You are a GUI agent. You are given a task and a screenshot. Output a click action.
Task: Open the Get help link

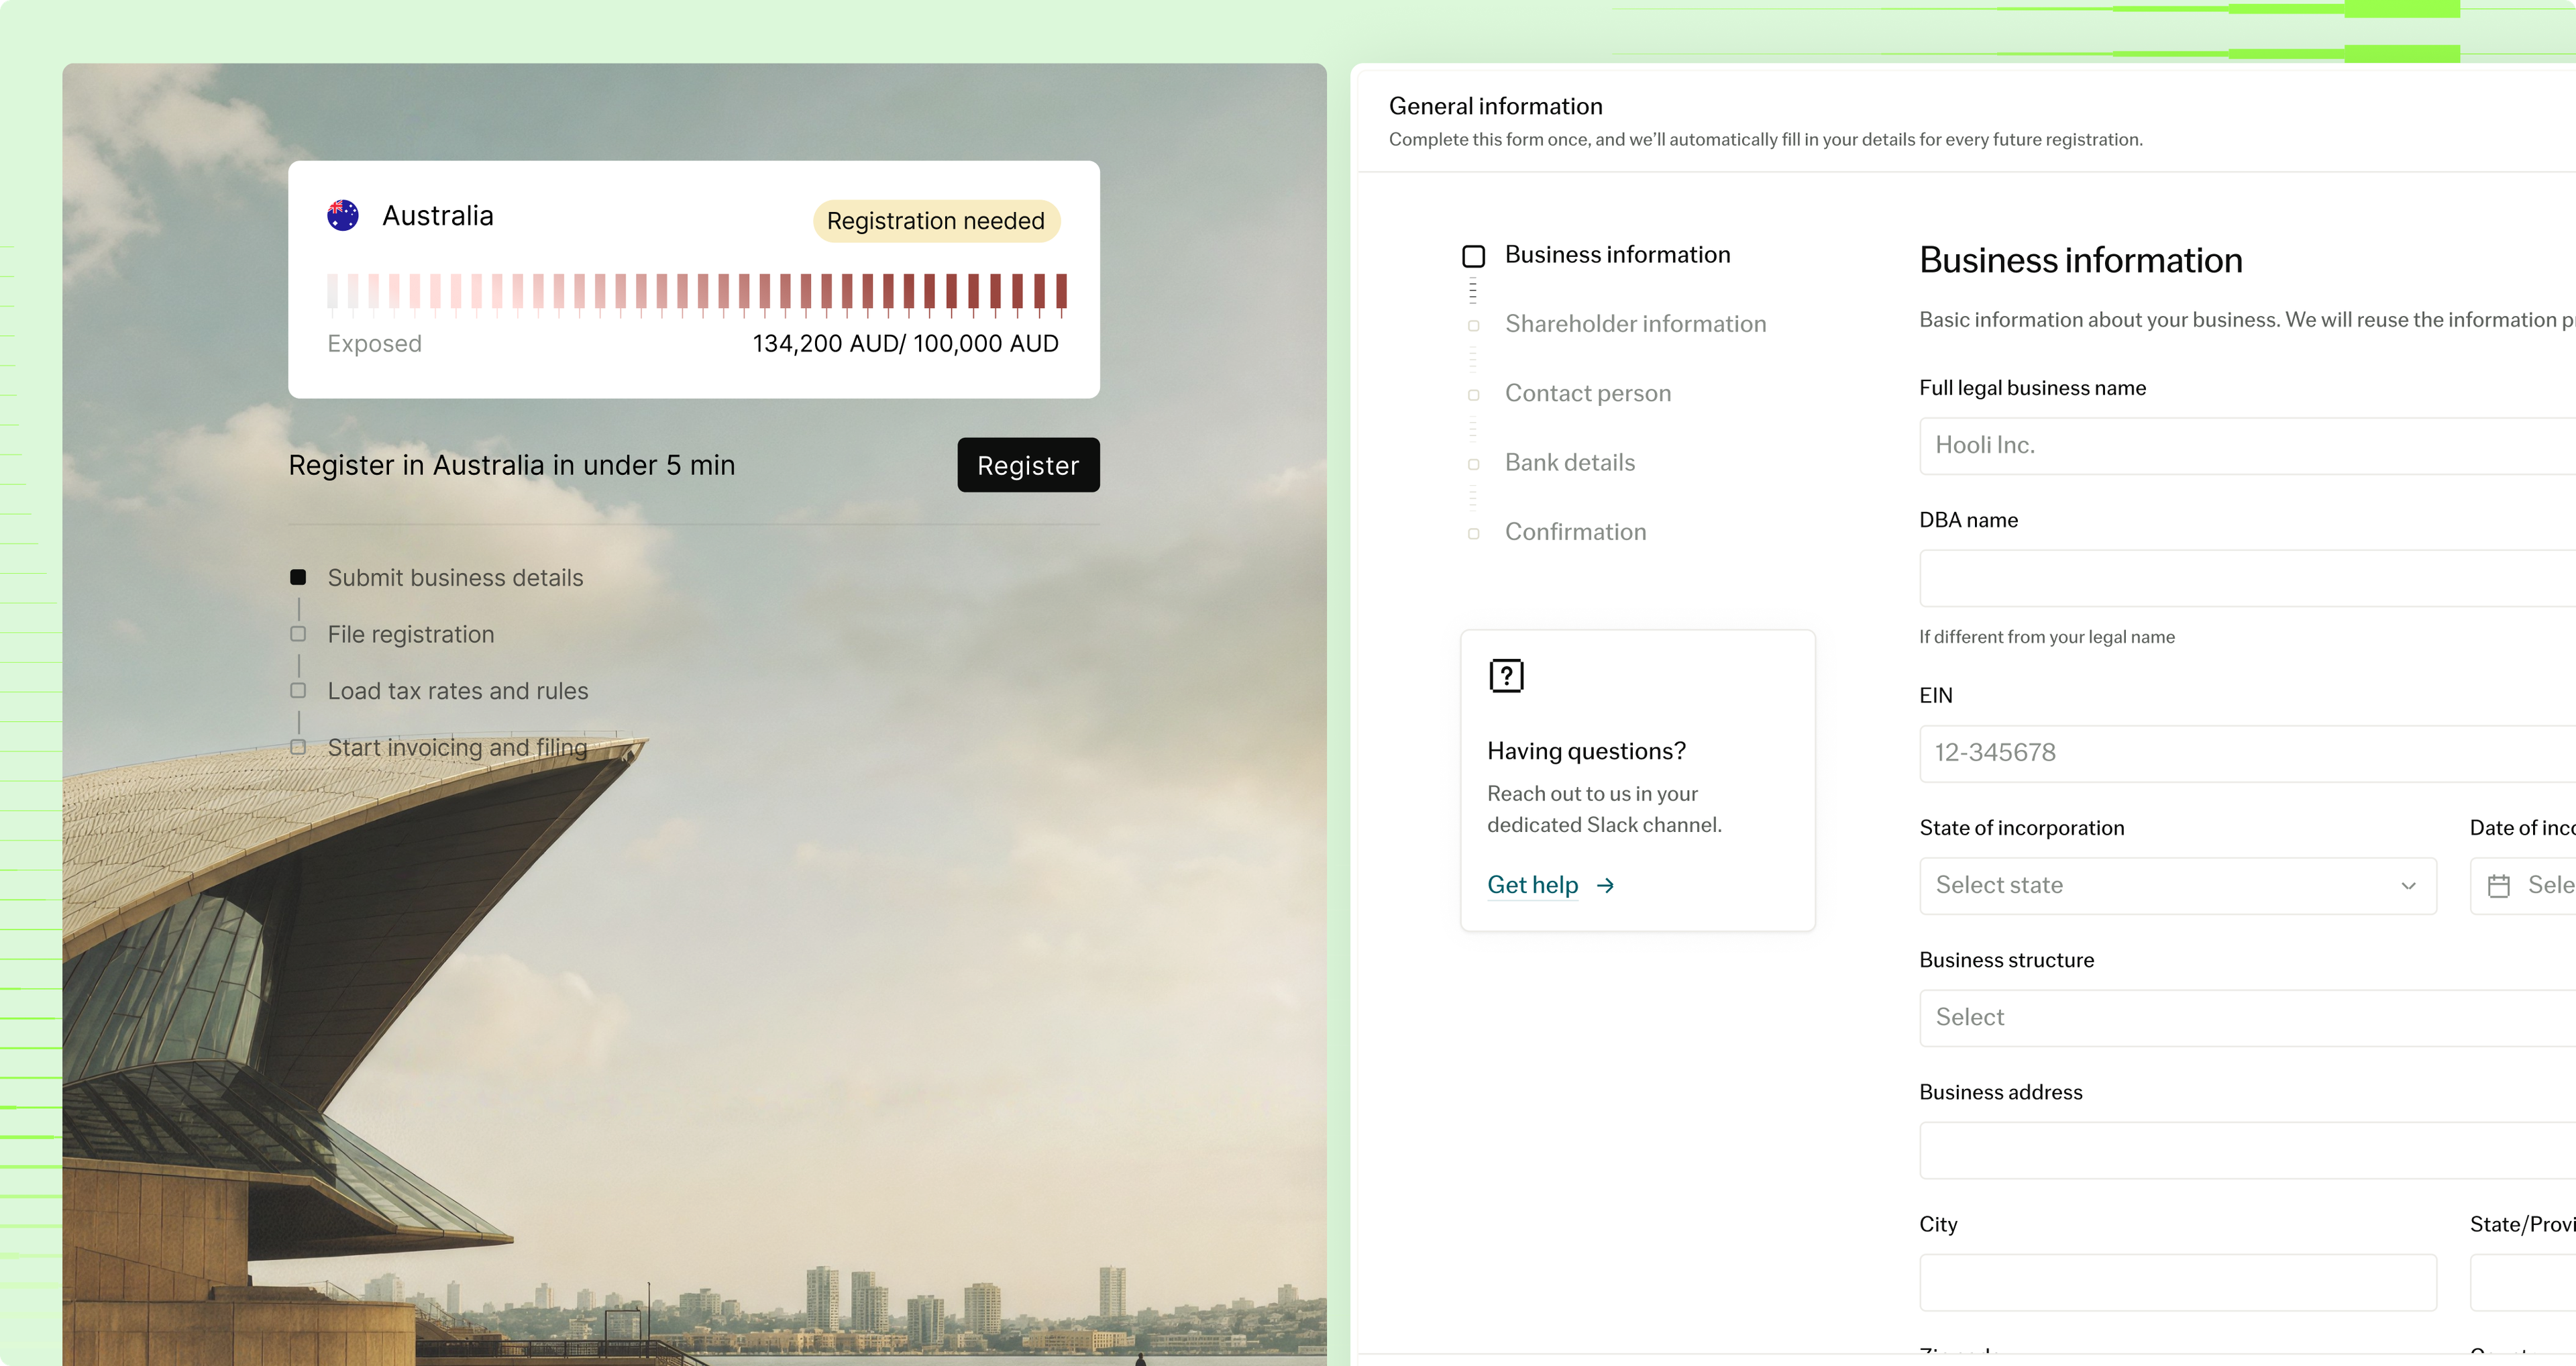pyautogui.click(x=1532, y=885)
